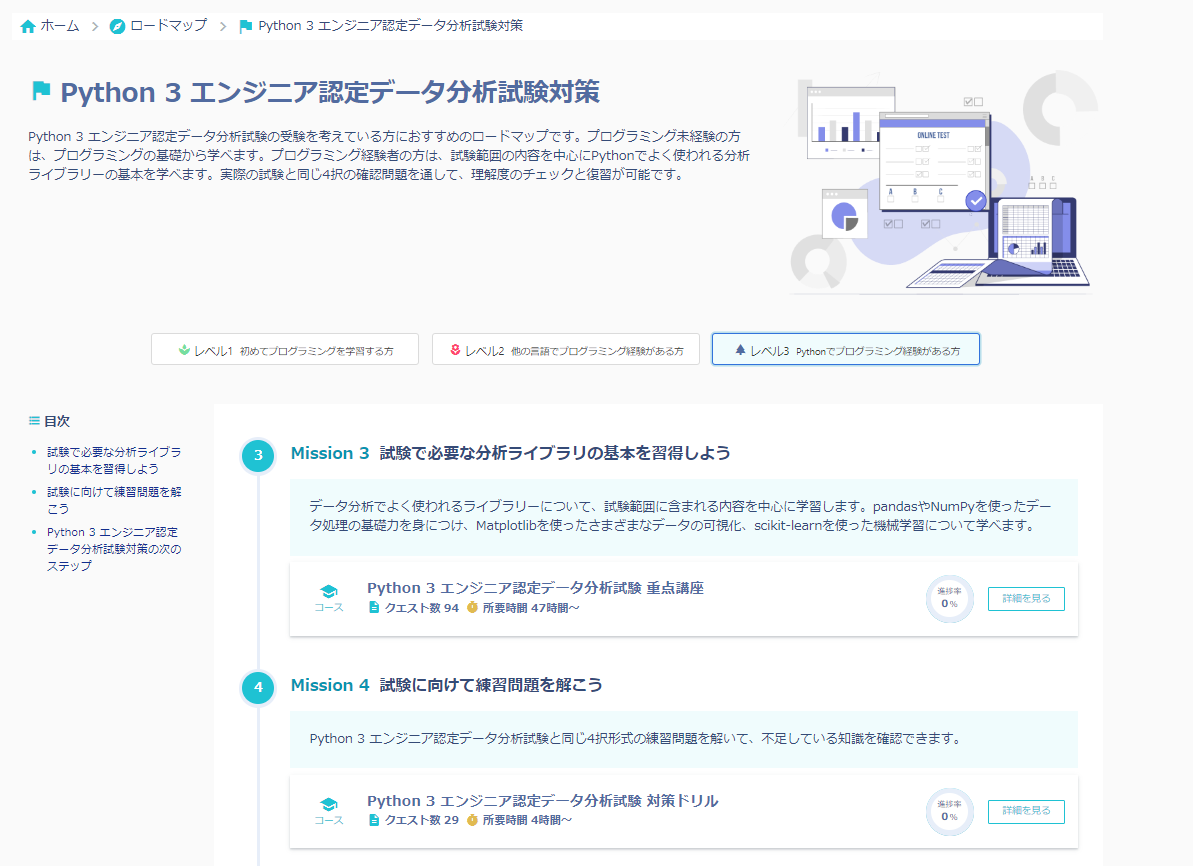Open 詳細を見る for 対策ドリル
Image resolution: width=1193 pixels, height=866 pixels.
pos(1025,811)
